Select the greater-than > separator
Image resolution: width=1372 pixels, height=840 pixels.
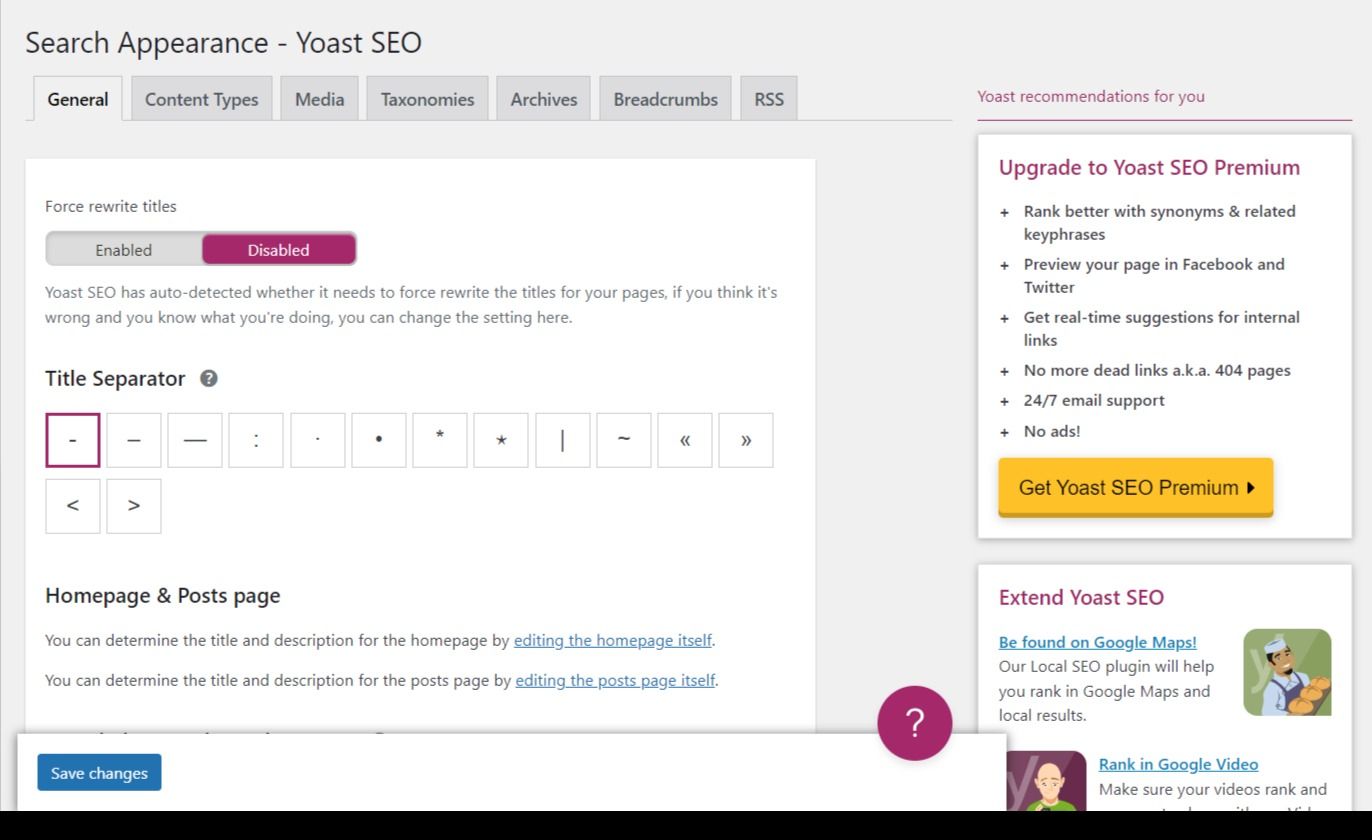[134, 506]
